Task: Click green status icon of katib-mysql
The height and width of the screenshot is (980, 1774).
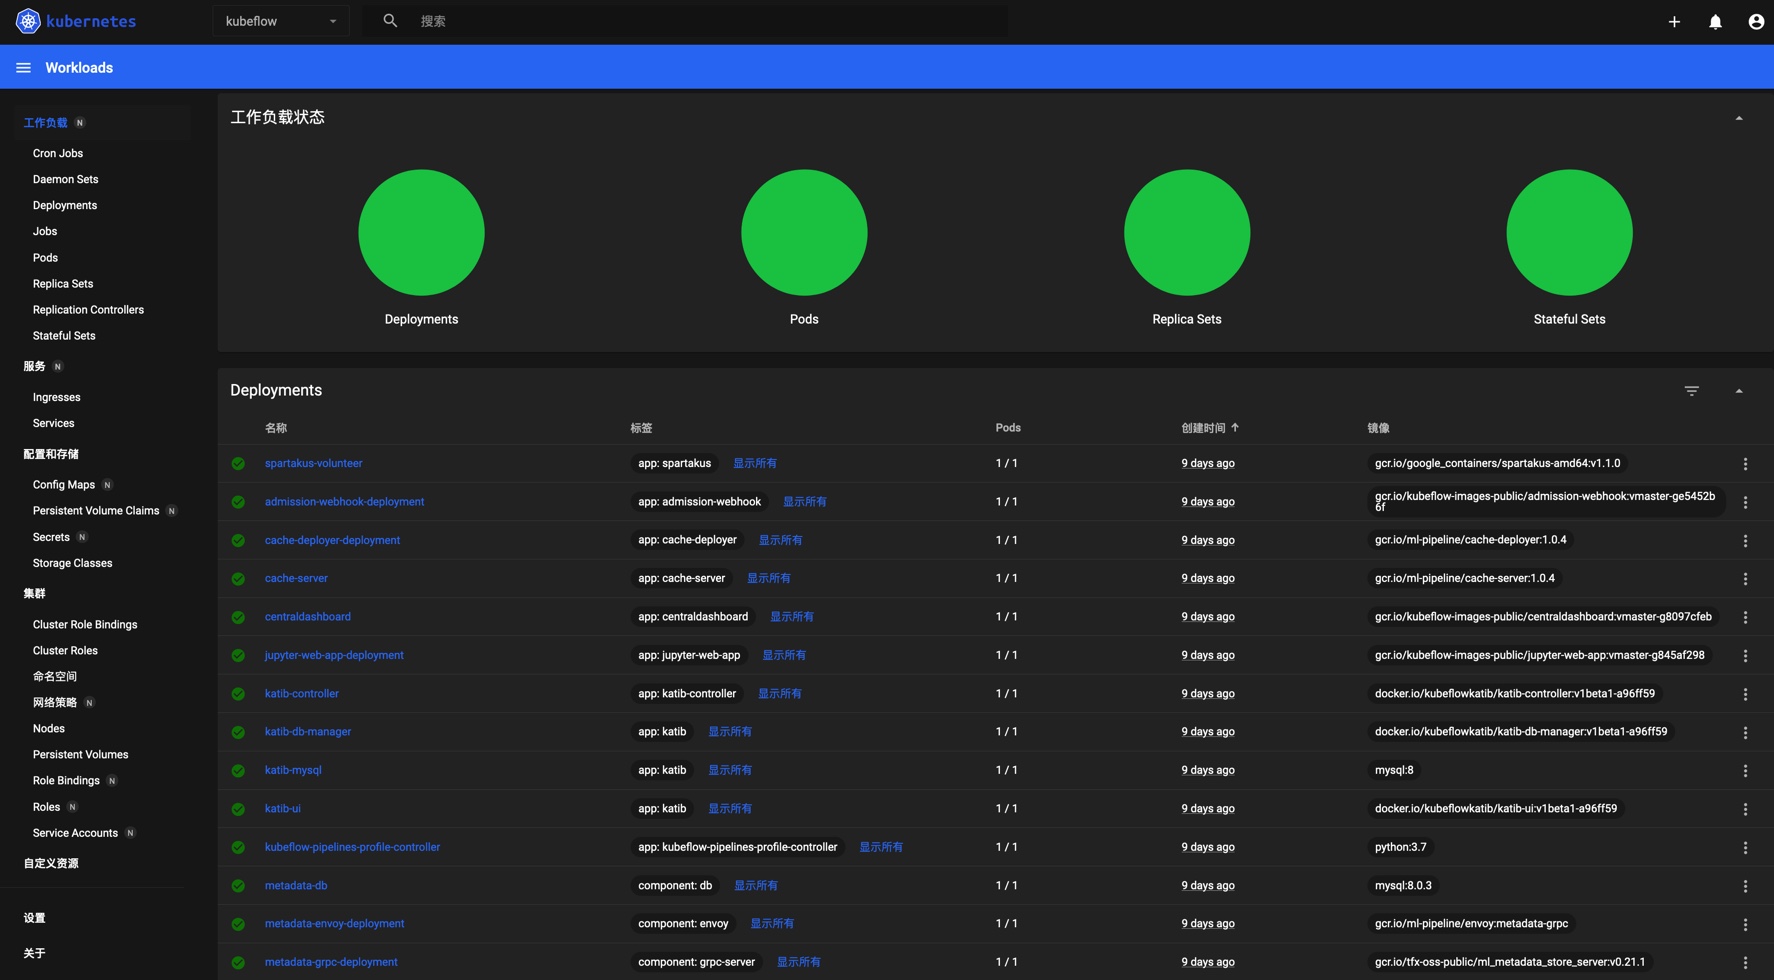Action: [x=238, y=771]
